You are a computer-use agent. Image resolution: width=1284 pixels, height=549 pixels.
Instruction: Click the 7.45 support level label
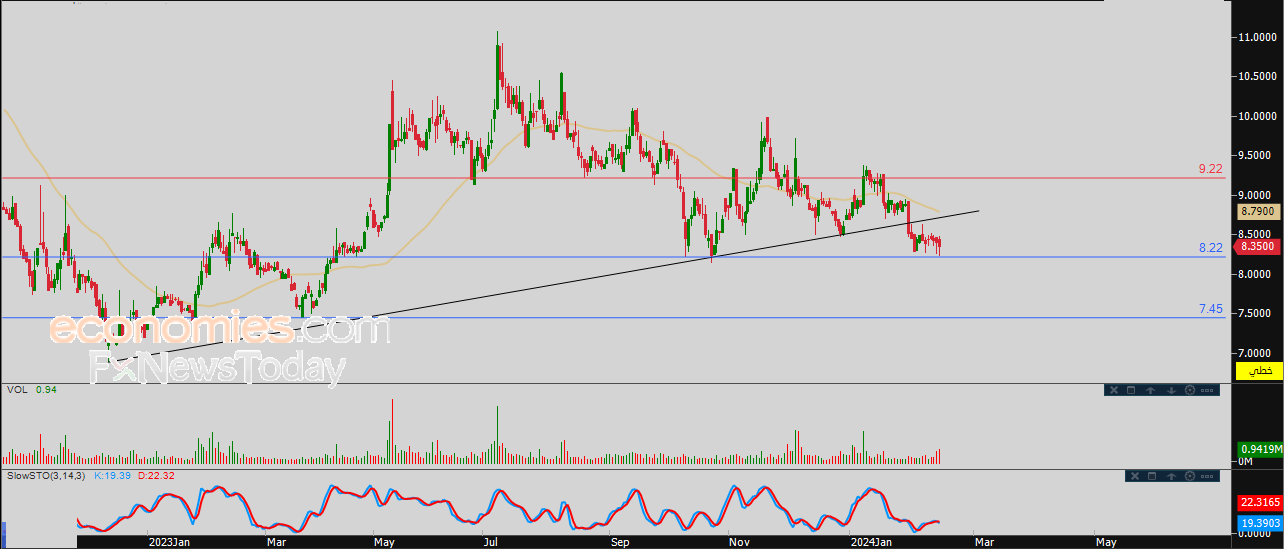pyautogui.click(x=1210, y=310)
